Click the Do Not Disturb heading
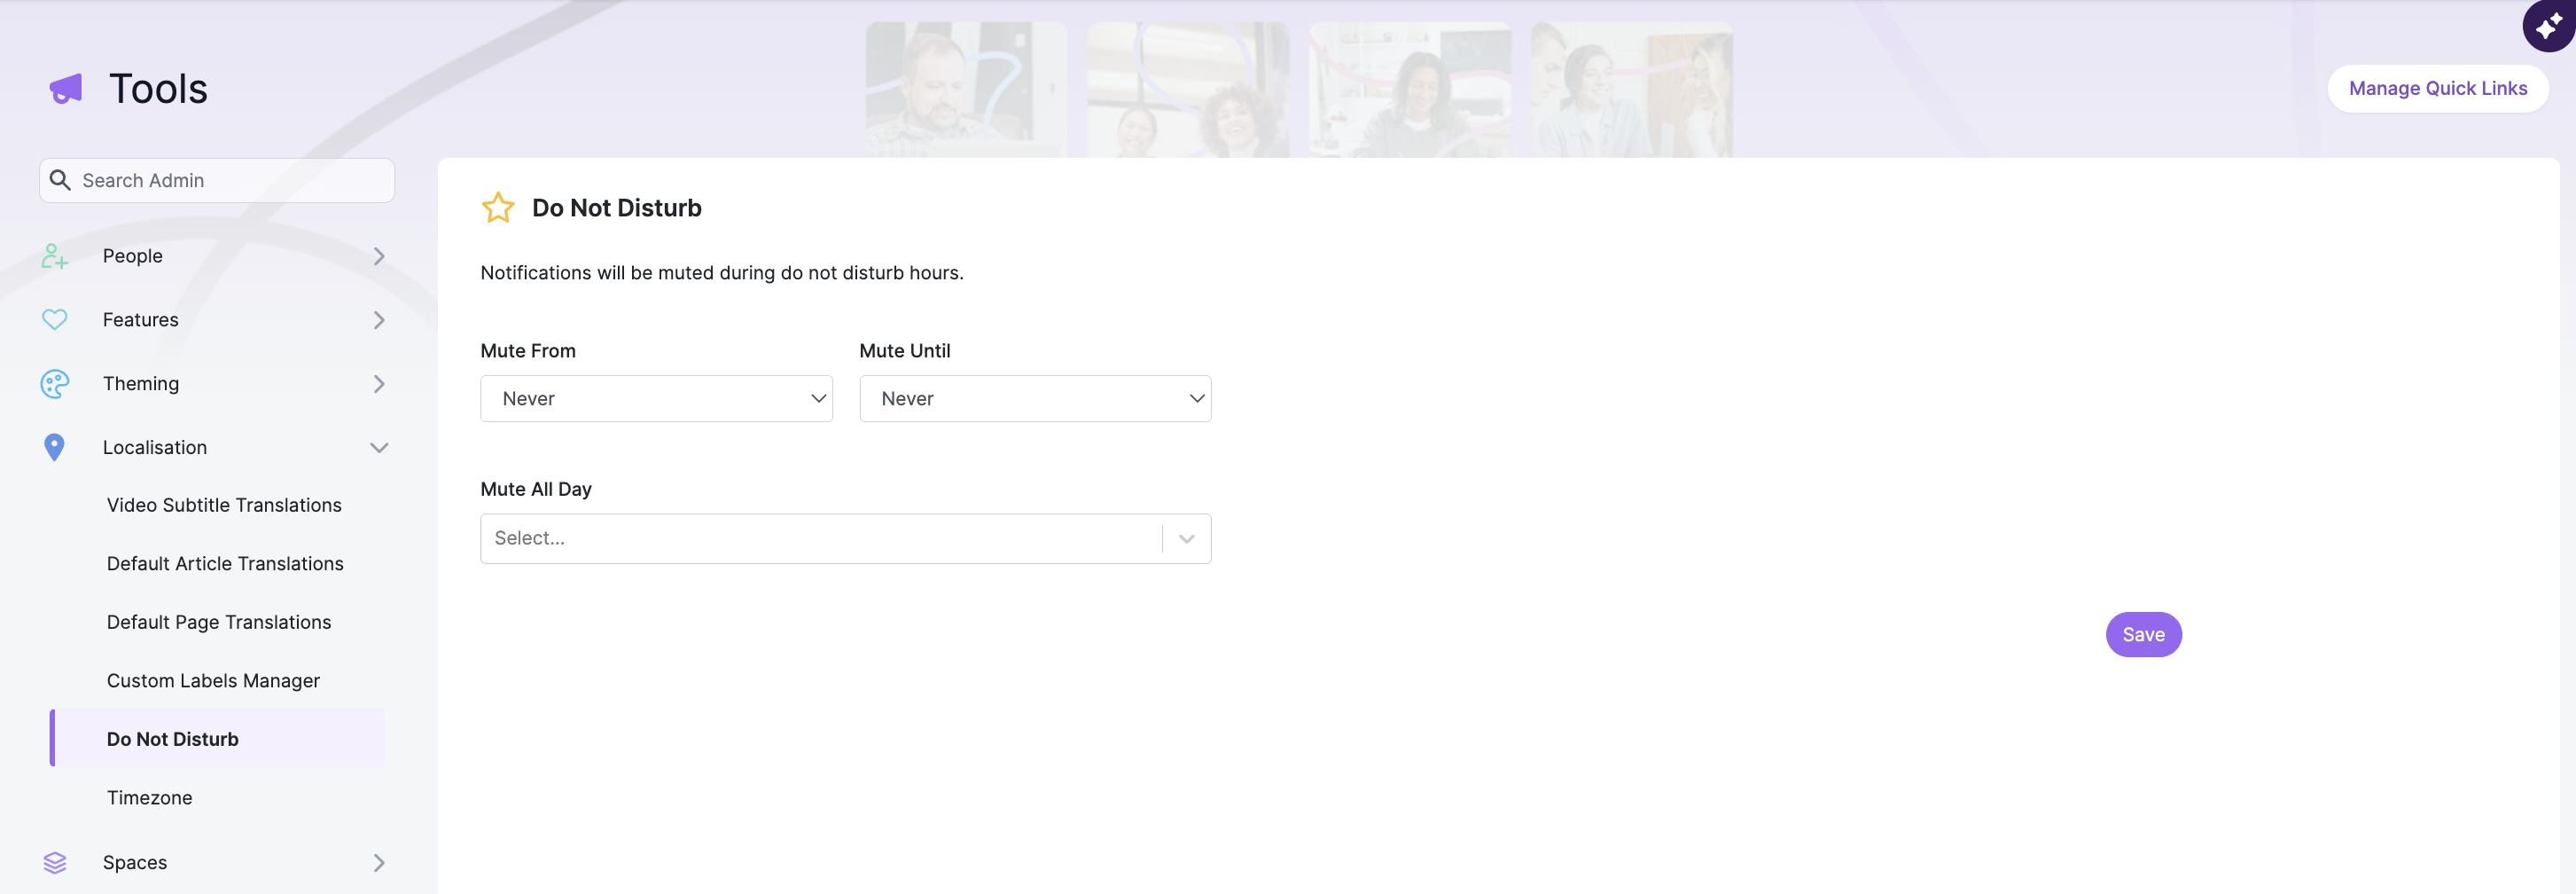This screenshot has width=2576, height=894. pyautogui.click(x=616, y=208)
